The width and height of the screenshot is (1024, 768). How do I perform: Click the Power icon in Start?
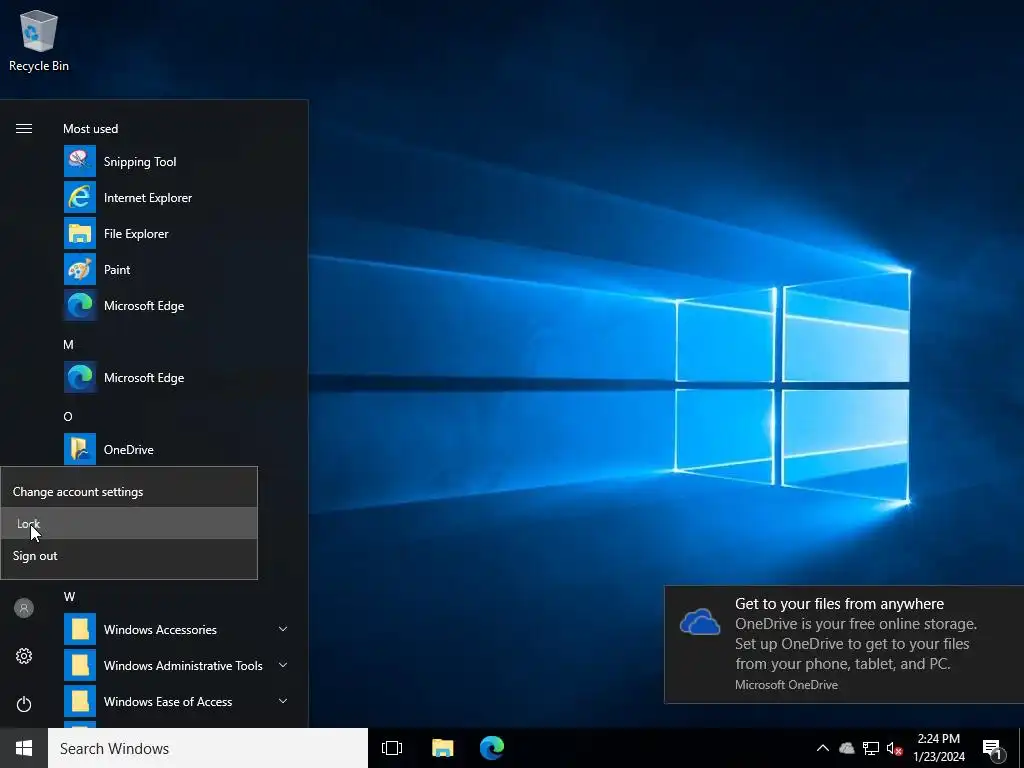point(24,704)
